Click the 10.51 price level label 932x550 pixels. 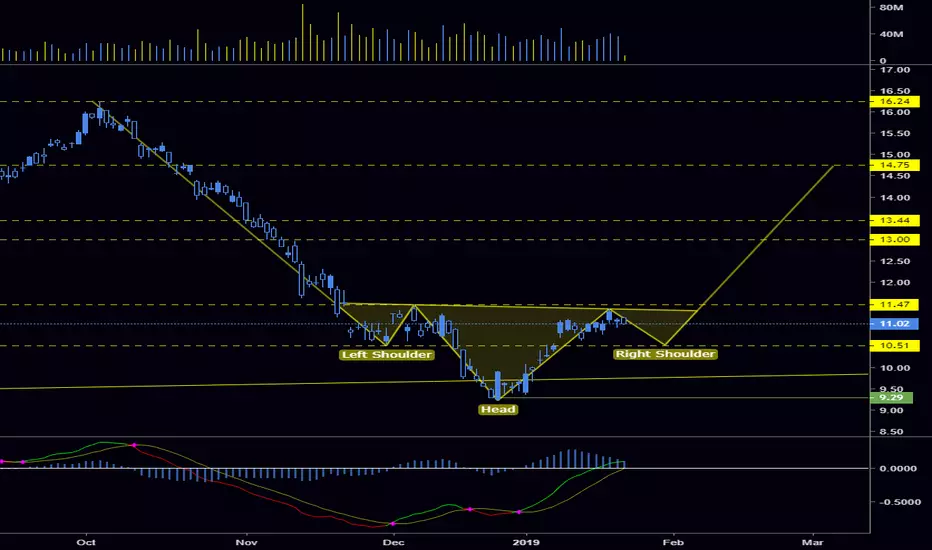(894, 345)
